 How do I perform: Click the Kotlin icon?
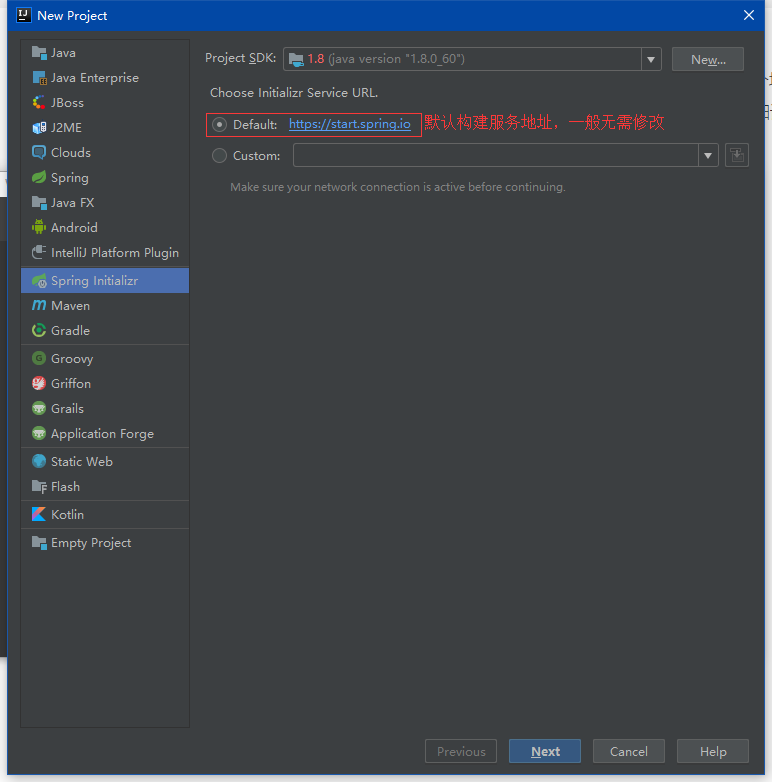[39, 514]
